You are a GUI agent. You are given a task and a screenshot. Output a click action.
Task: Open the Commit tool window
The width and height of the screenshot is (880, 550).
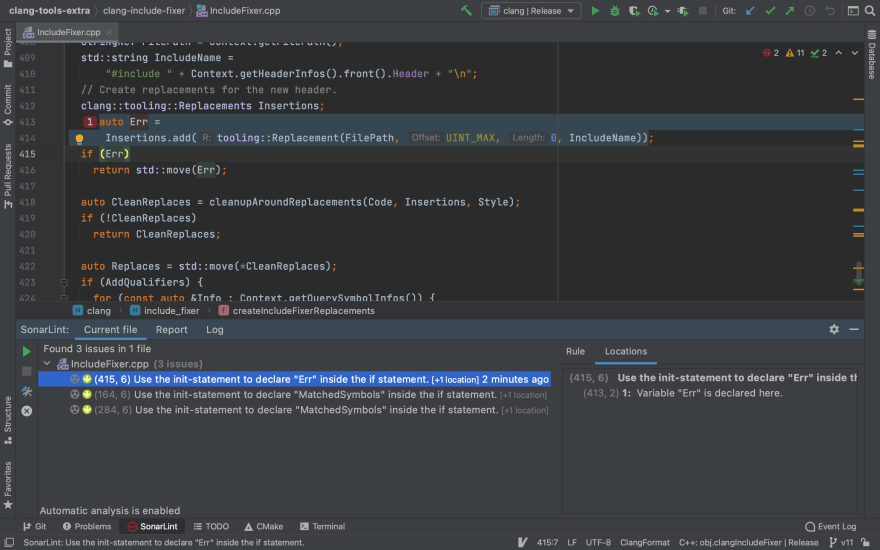(x=8, y=105)
